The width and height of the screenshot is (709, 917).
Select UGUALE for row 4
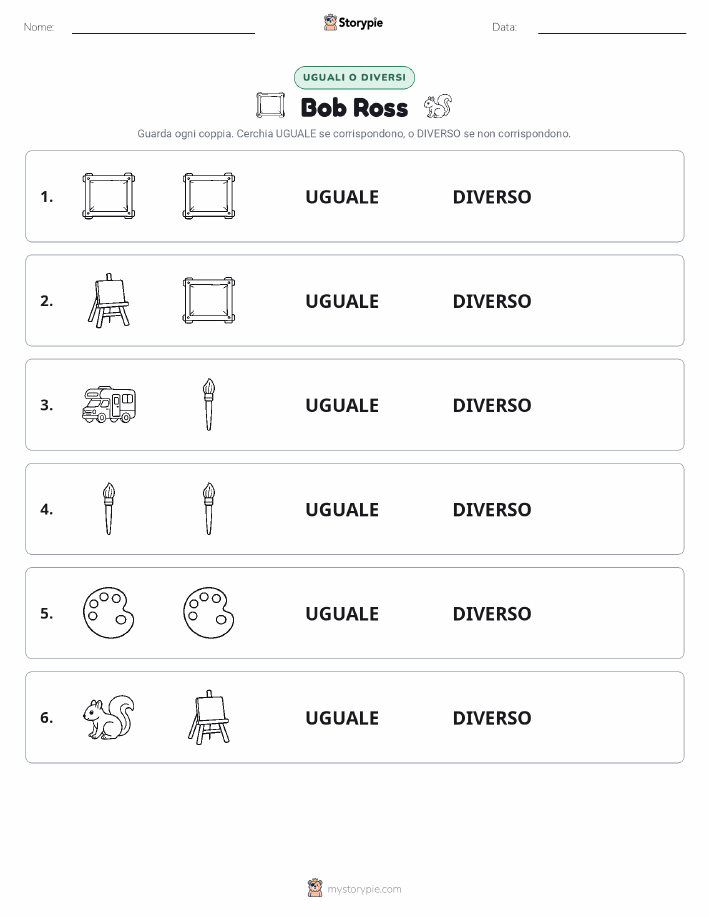pos(342,509)
